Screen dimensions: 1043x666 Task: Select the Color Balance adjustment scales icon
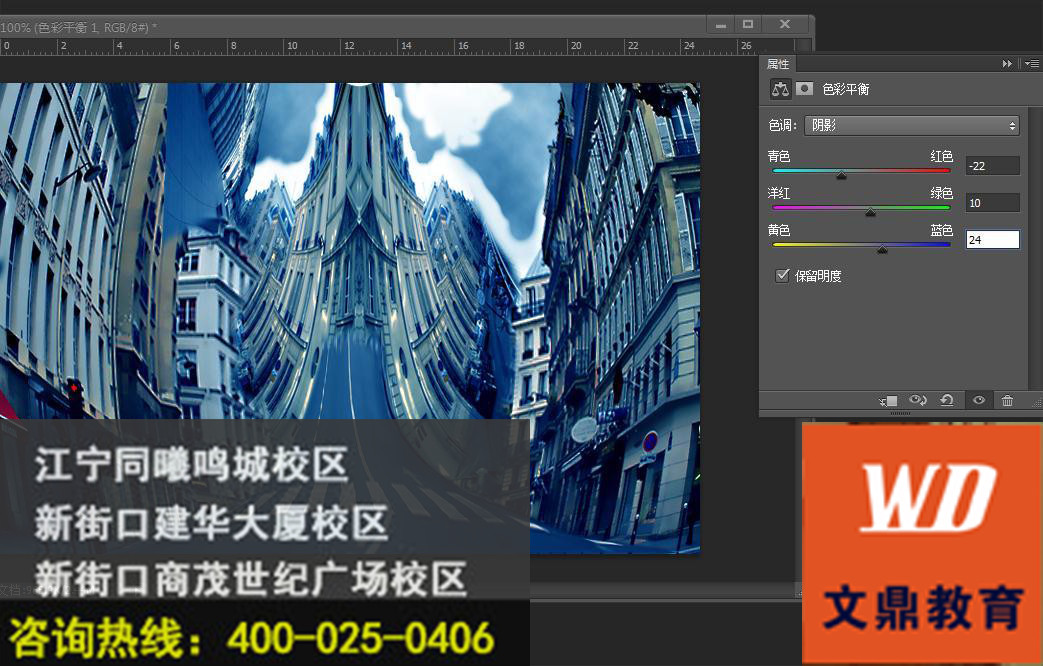780,88
